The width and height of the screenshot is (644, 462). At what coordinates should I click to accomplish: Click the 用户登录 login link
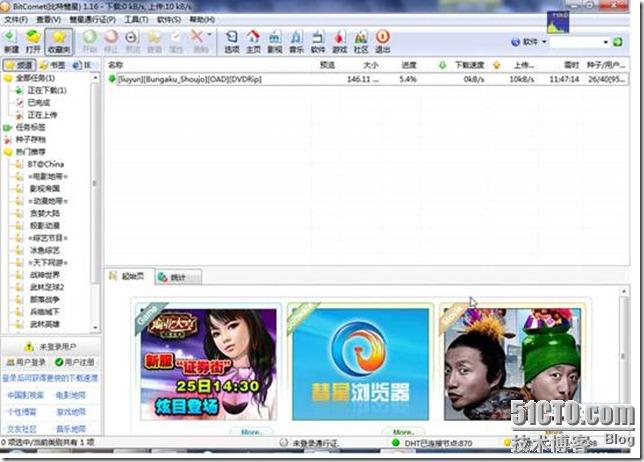26,362
